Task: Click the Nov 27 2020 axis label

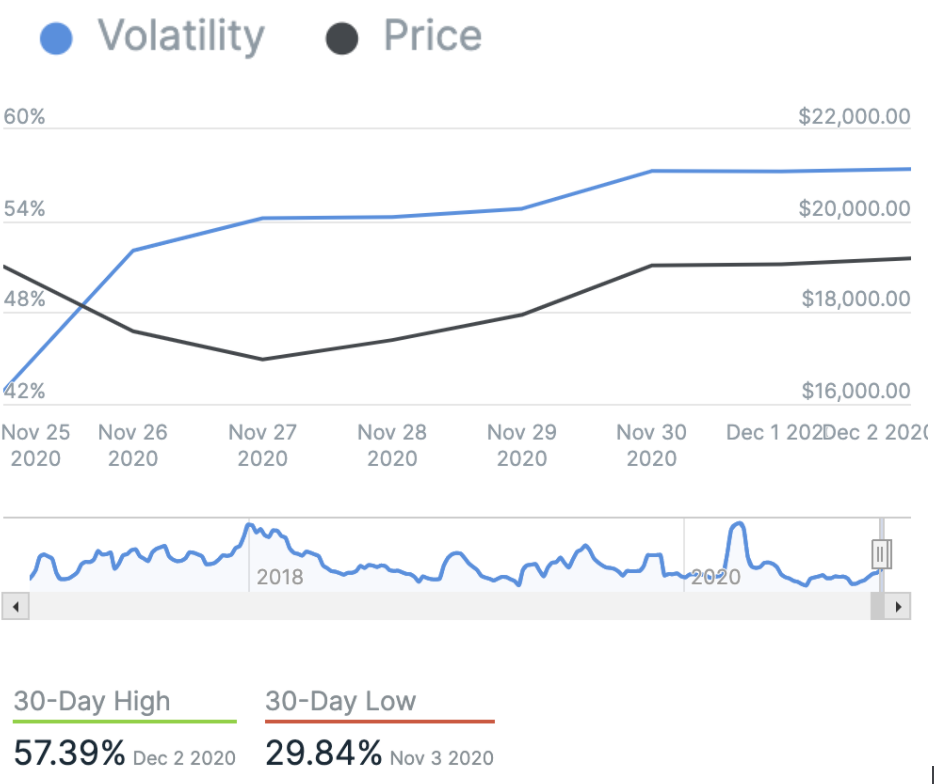Action: [x=263, y=446]
